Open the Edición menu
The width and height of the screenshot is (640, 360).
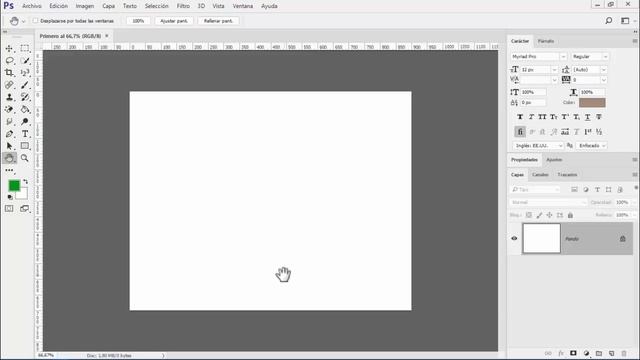pos(58,6)
